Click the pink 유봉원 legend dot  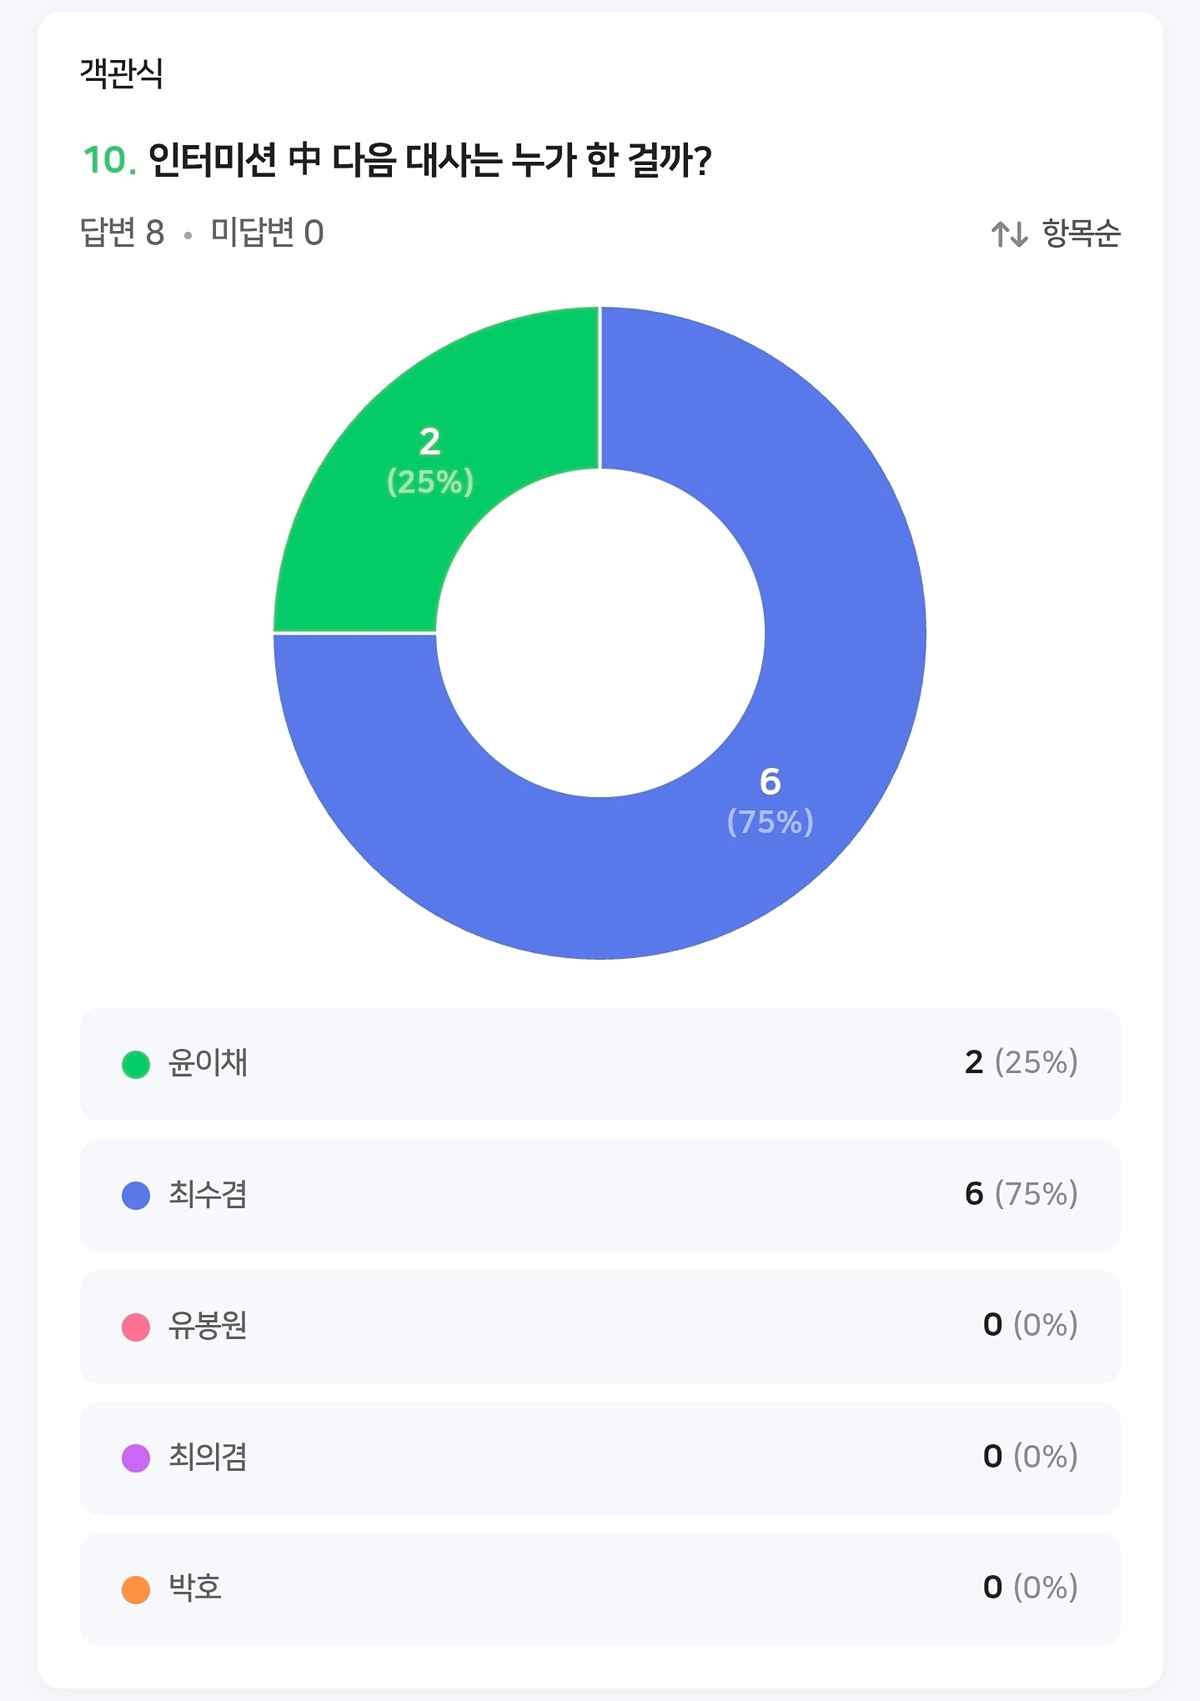tap(136, 1328)
